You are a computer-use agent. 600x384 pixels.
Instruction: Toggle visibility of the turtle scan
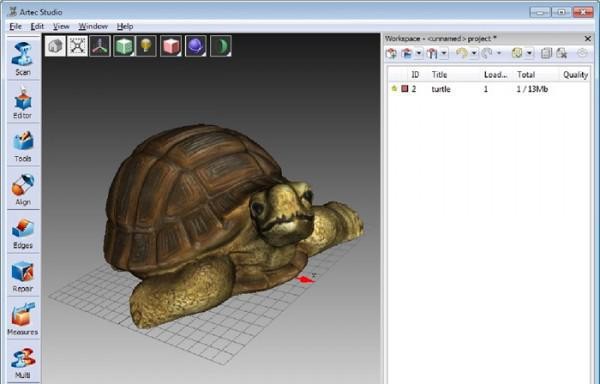[x=394, y=89]
